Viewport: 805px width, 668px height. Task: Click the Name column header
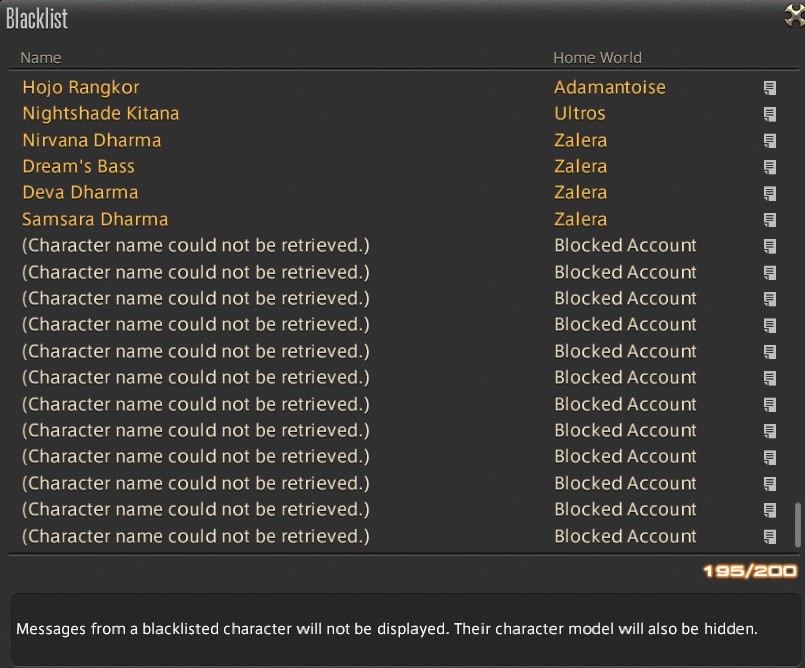pyautogui.click(x=41, y=58)
